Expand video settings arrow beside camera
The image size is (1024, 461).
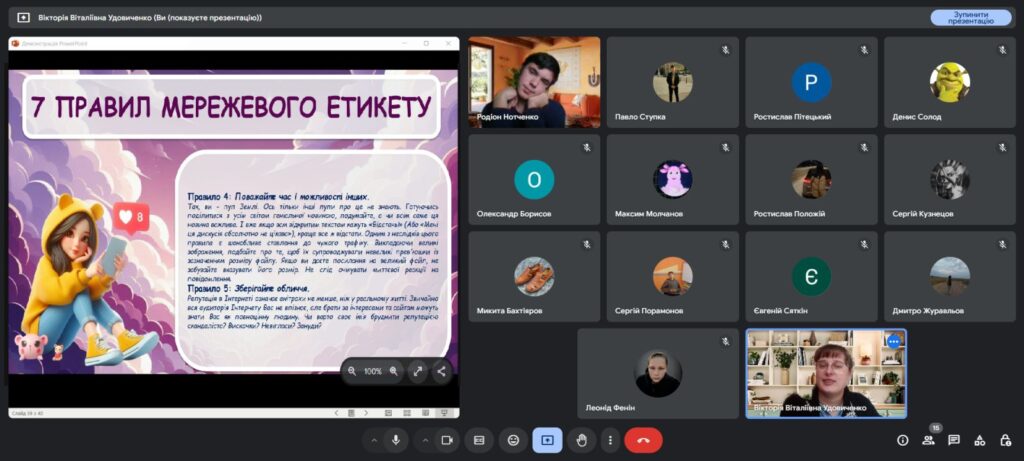pos(422,440)
